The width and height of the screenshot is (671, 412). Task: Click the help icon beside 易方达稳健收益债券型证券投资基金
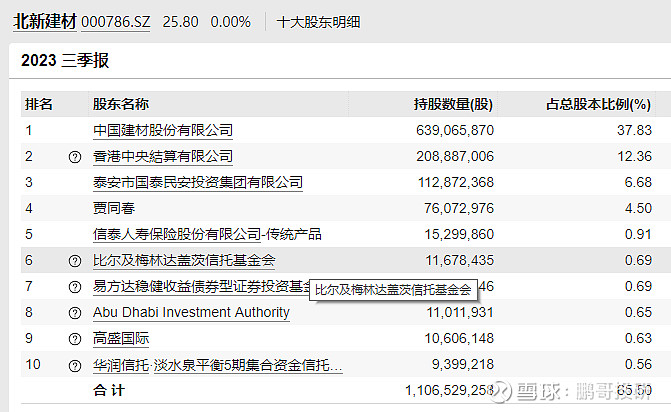(74, 287)
